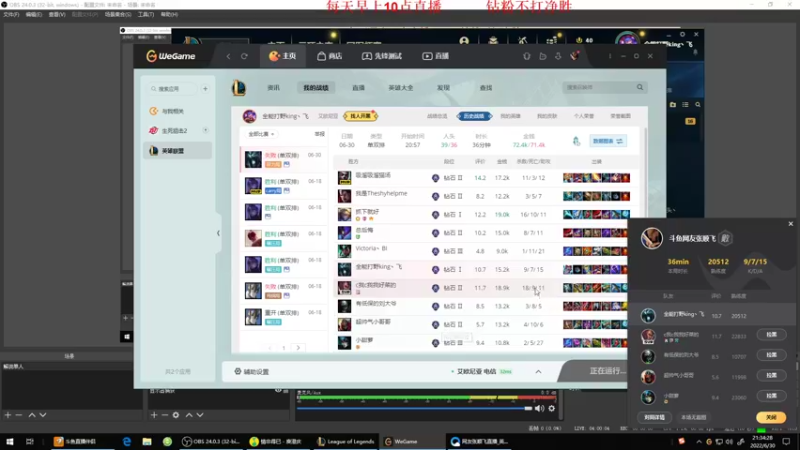Switch to 历史战绩 view
Image resolution: width=800 pixels, height=450 pixels.
(x=474, y=116)
